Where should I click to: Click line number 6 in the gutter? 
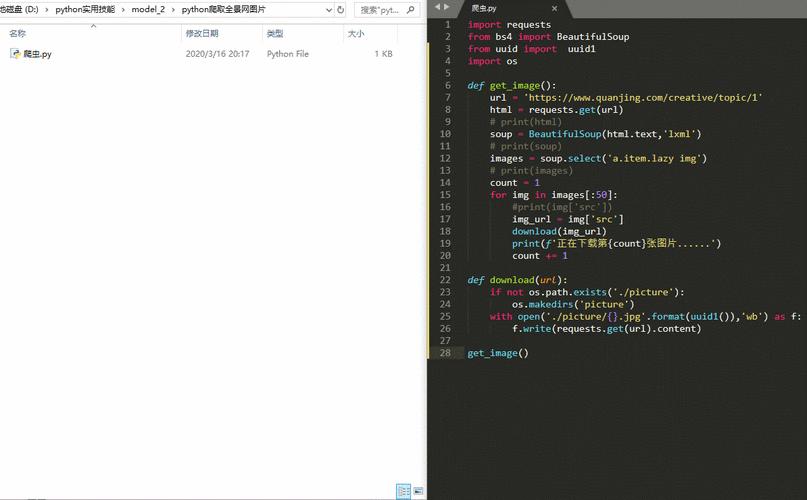tap(448, 85)
